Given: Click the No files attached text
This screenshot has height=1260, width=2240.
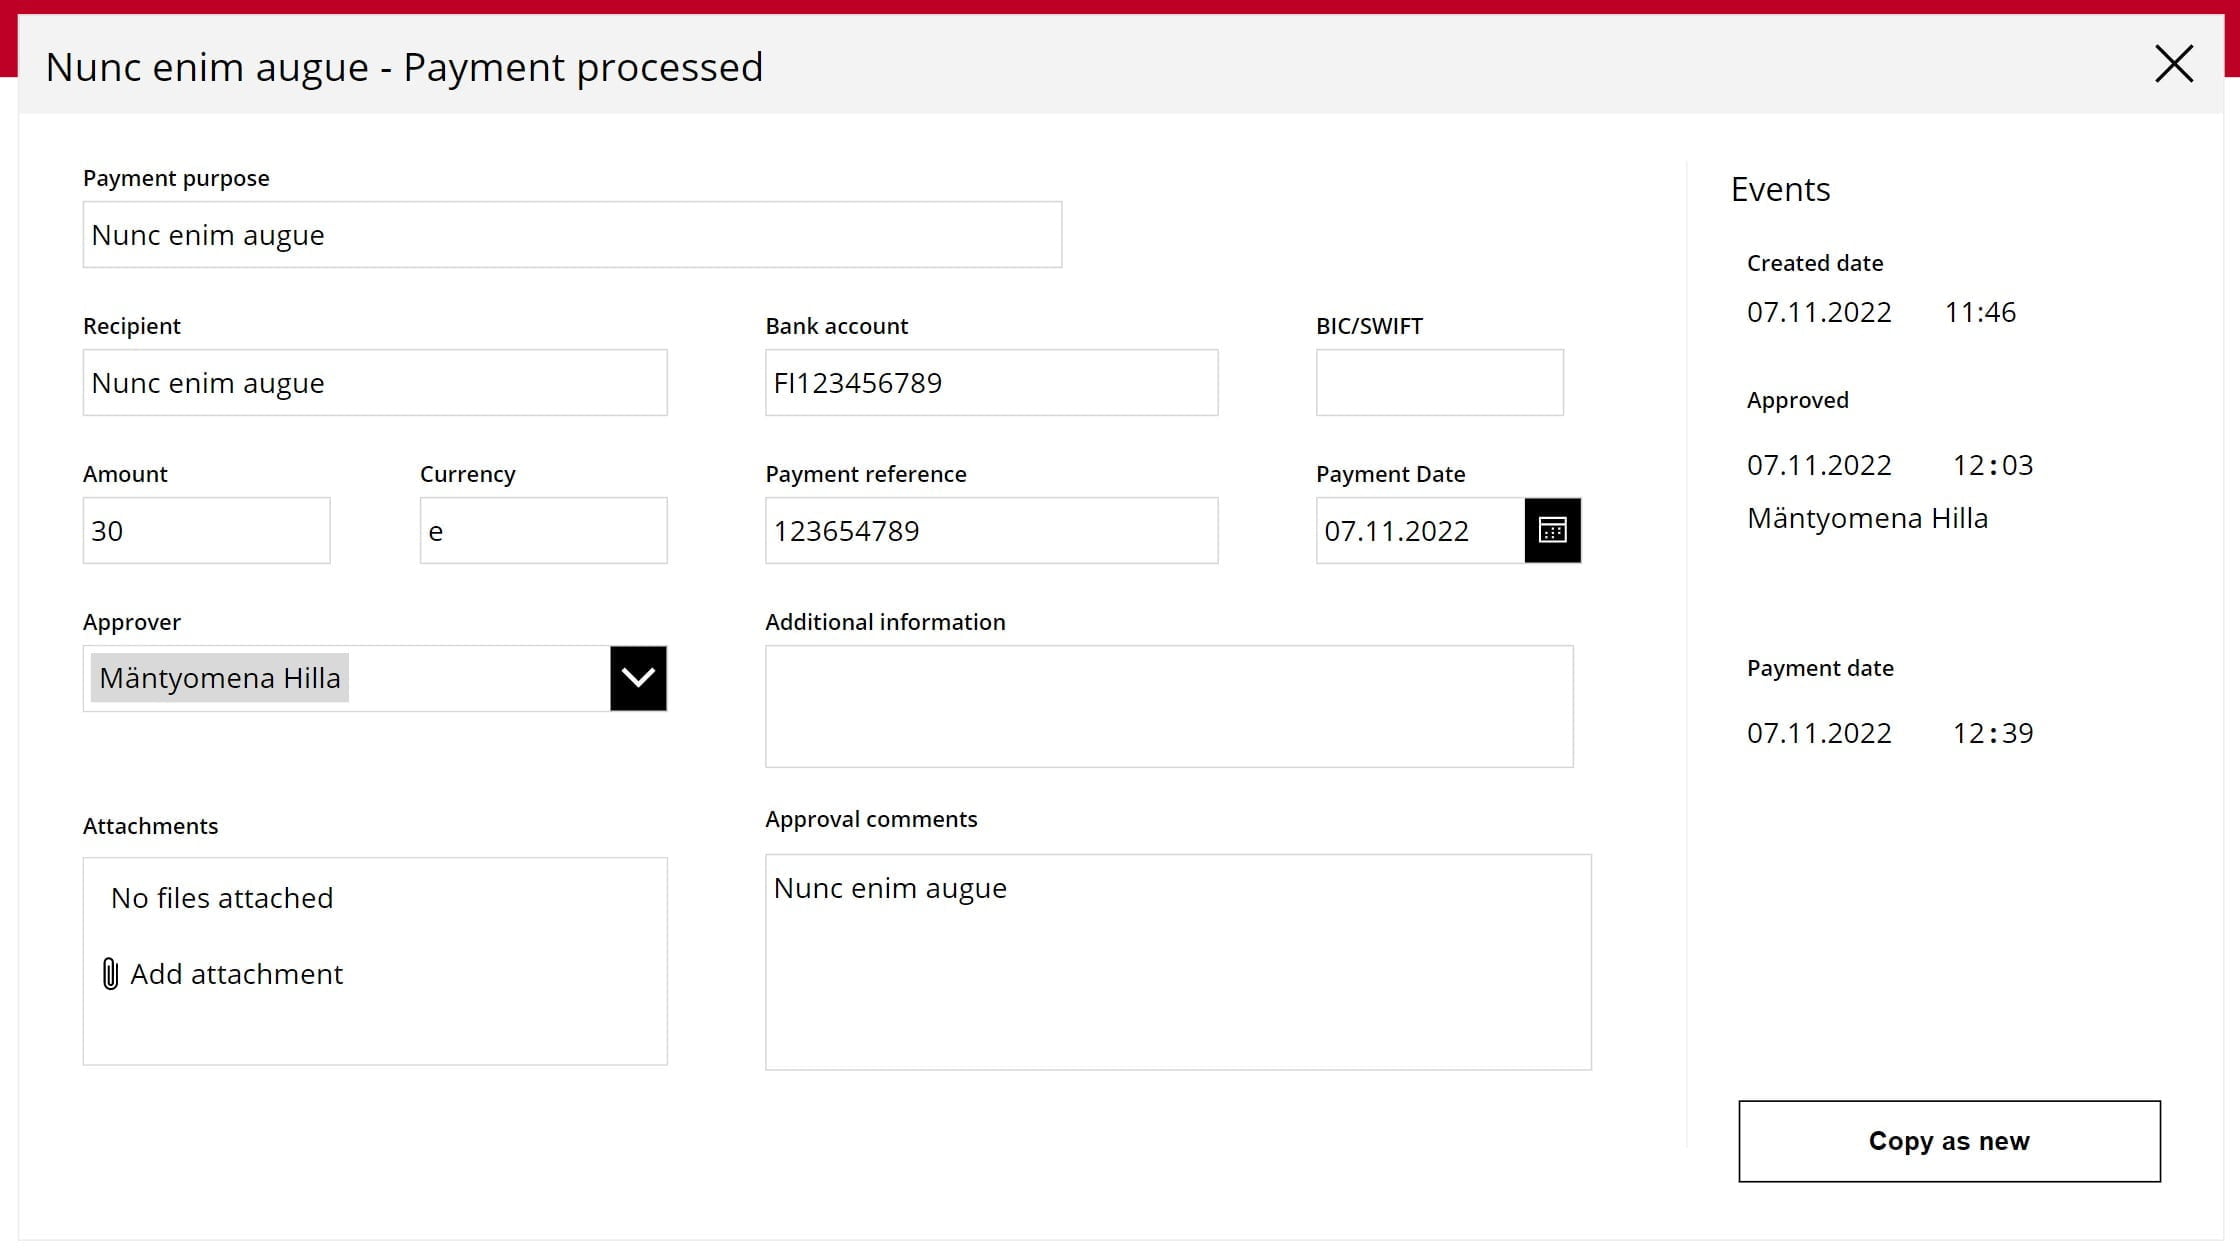Looking at the screenshot, I should (x=221, y=897).
